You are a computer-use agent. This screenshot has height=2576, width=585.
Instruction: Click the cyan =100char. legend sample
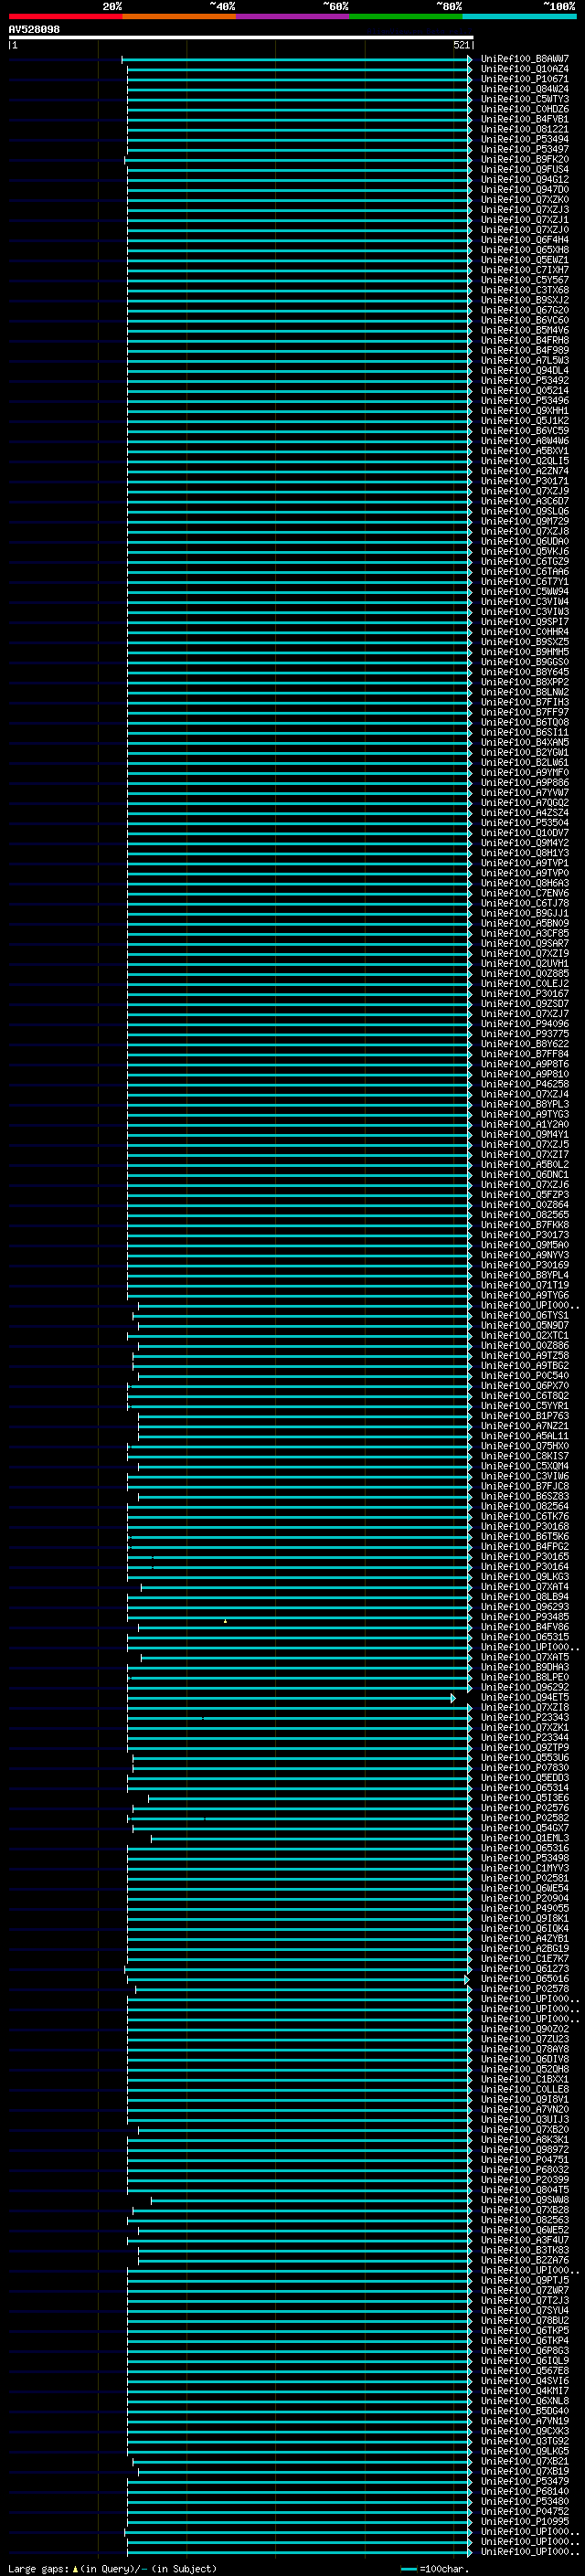[408, 2568]
